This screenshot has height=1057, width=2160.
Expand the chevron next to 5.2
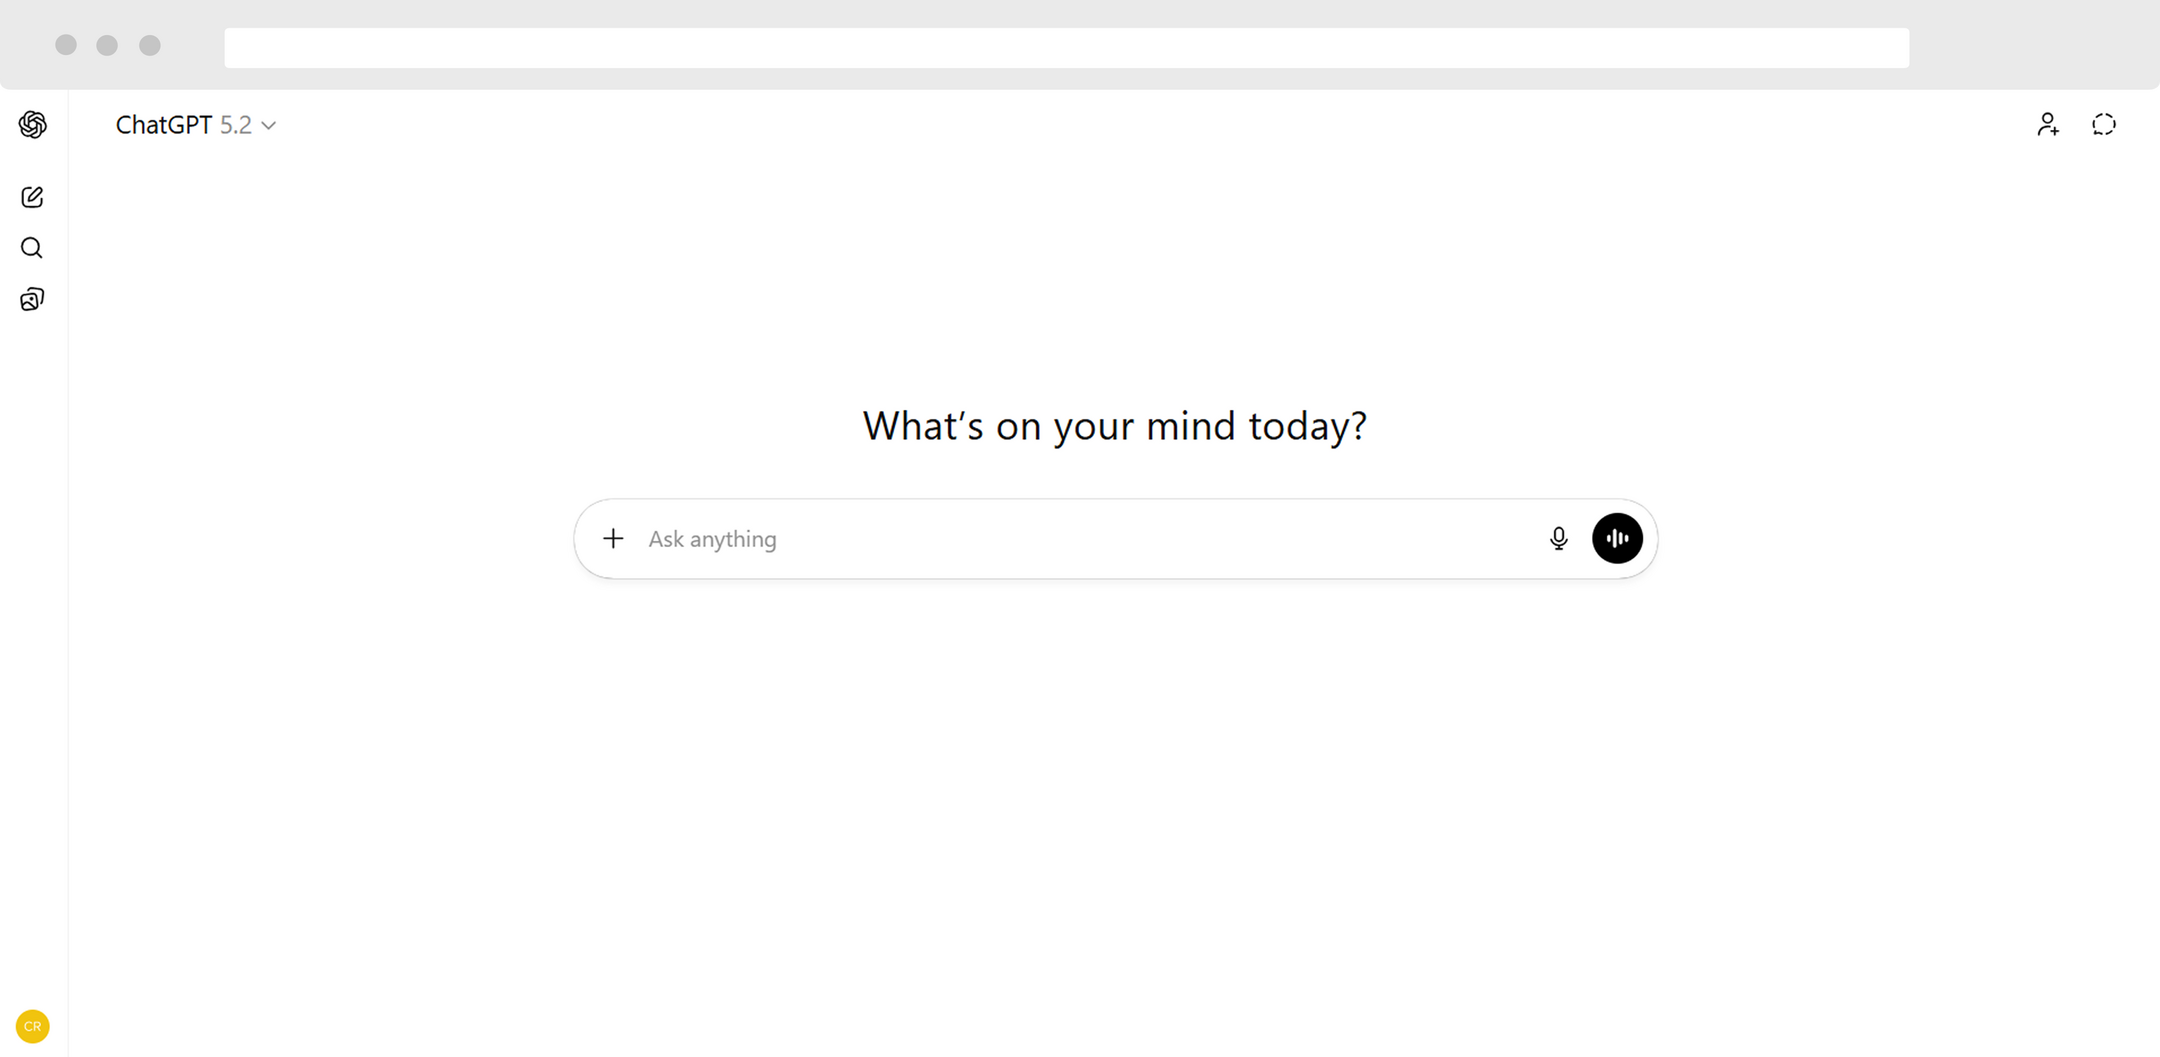(x=267, y=125)
